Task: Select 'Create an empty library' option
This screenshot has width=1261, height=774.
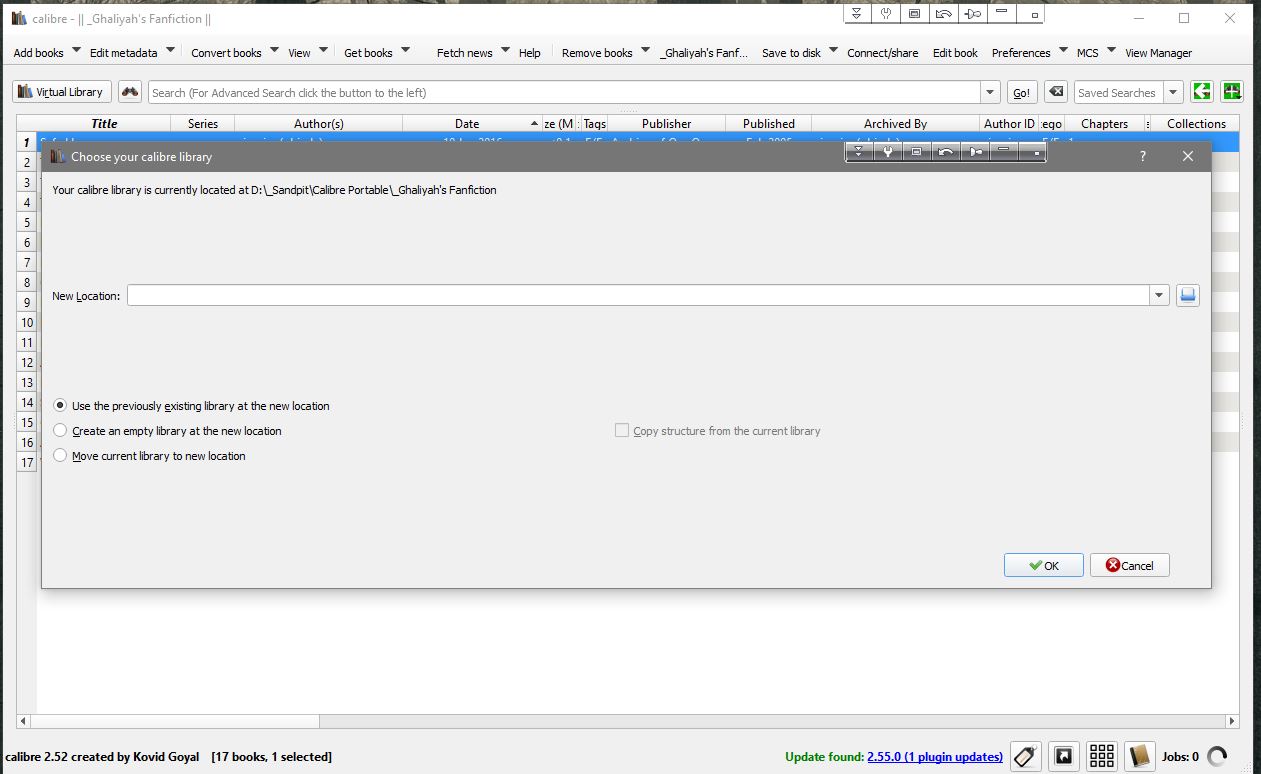Action: click(x=167, y=431)
